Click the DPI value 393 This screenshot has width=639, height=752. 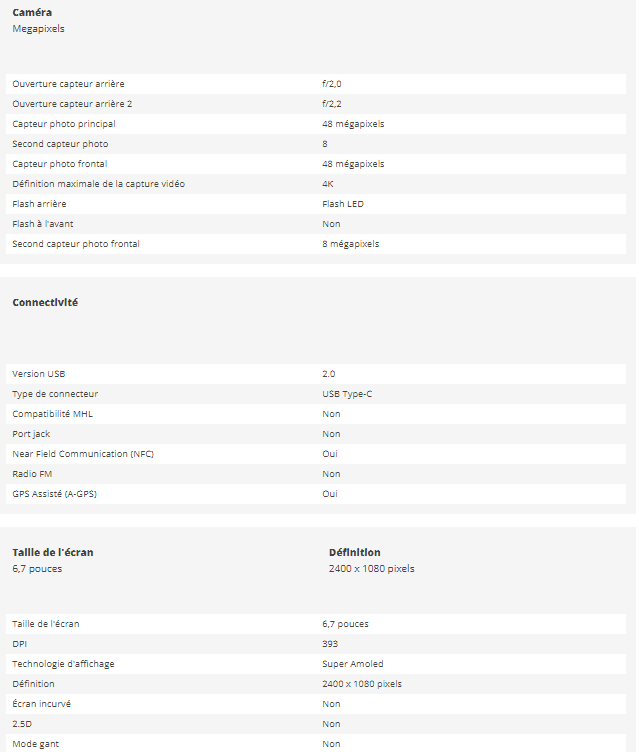tap(330, 644)
